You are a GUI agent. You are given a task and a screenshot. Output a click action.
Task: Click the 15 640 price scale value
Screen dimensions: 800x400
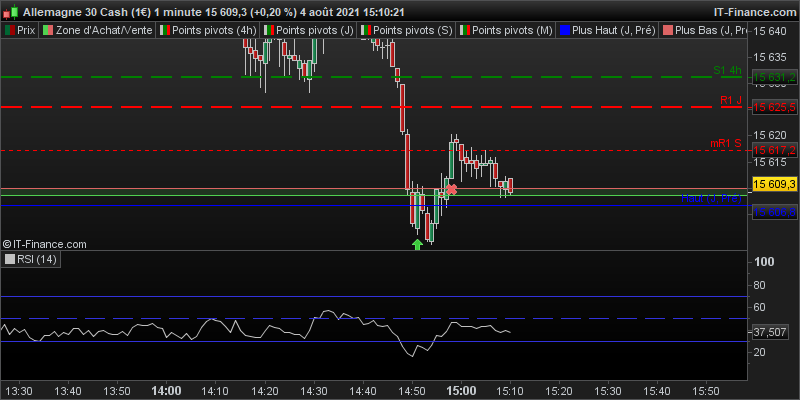coord(771,32)
